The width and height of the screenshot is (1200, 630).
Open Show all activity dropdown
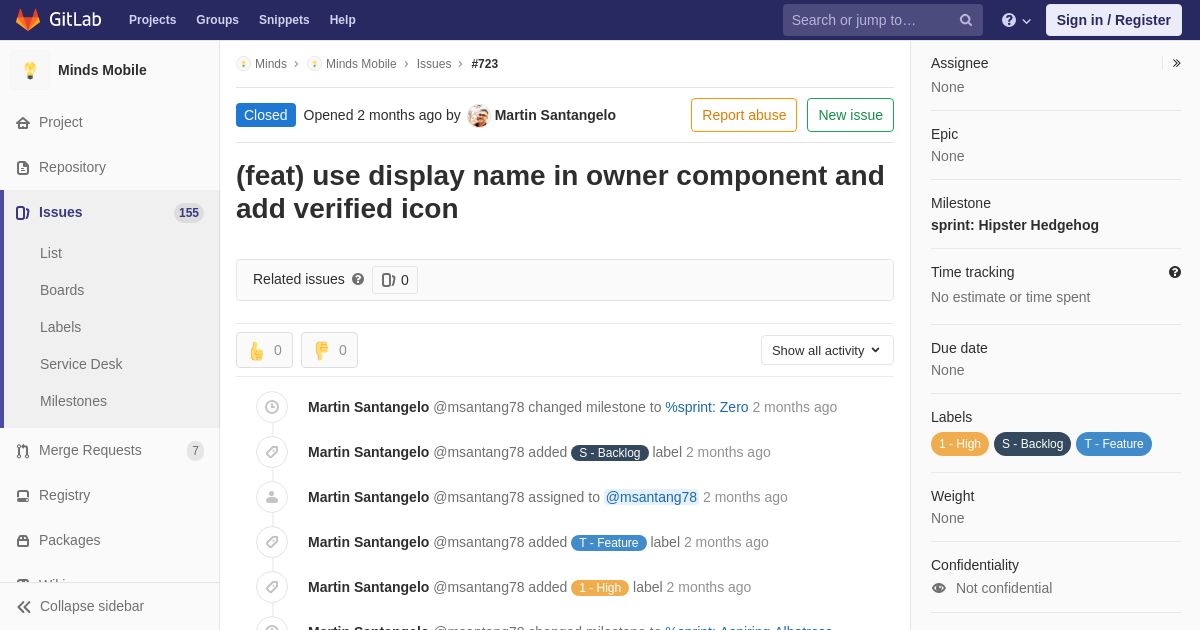[827, 350]
